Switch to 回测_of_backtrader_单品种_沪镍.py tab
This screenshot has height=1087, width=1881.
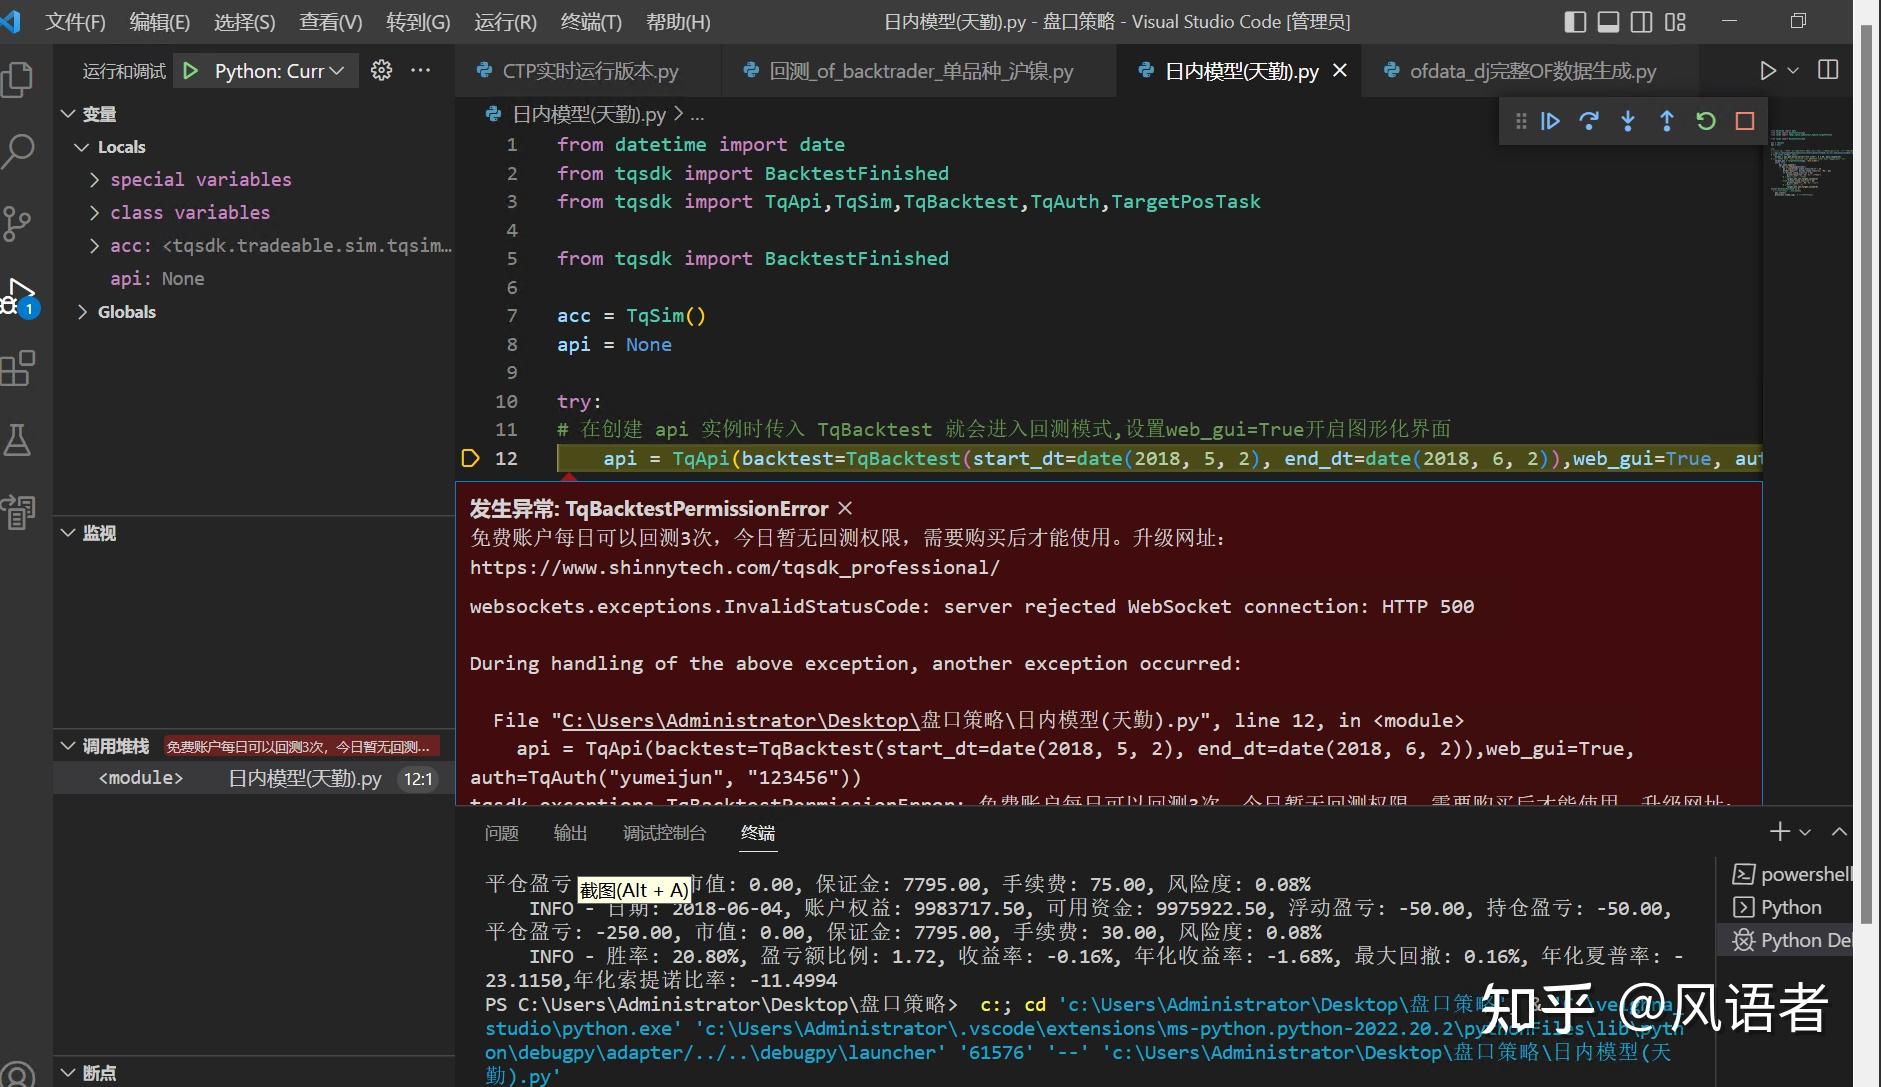[918, 71]
